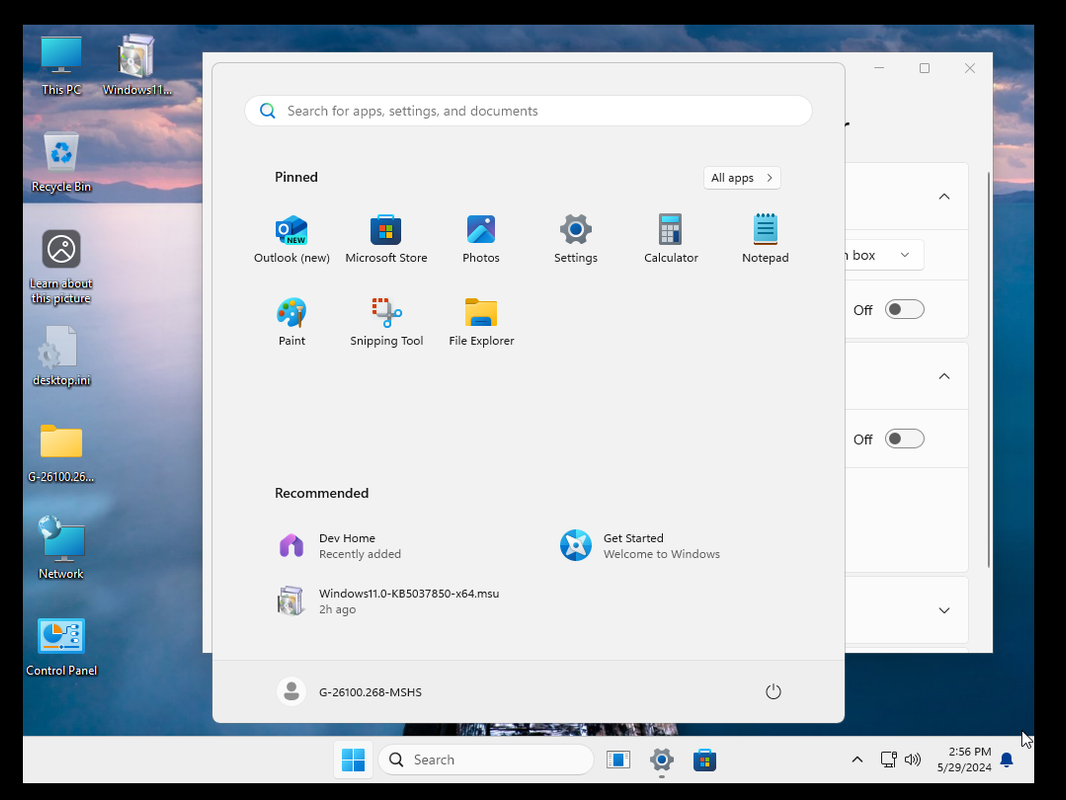Screen dimensions: 1066x800
Task: Select the desktop.ini file icon
Action: (x=61, y=356)
